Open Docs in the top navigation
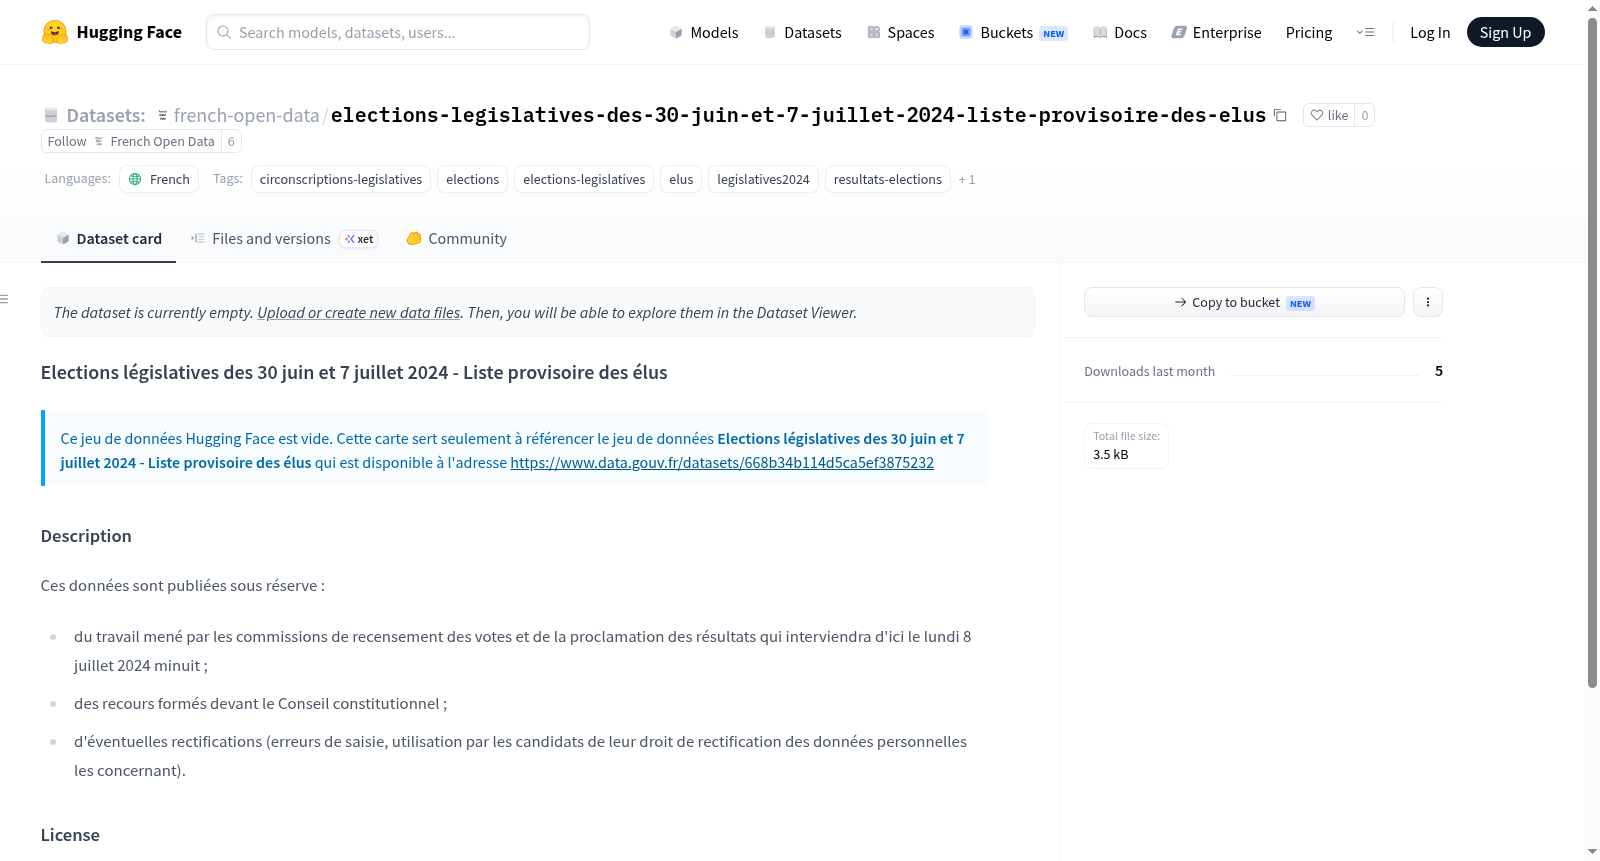 pyautogui.click(x=1120, y=32)
